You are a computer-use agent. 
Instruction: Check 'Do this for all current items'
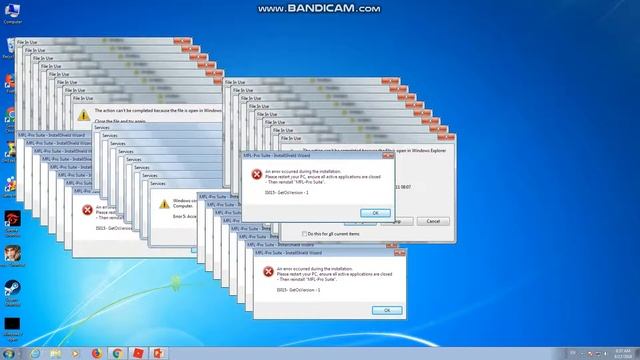click(304, 234)
